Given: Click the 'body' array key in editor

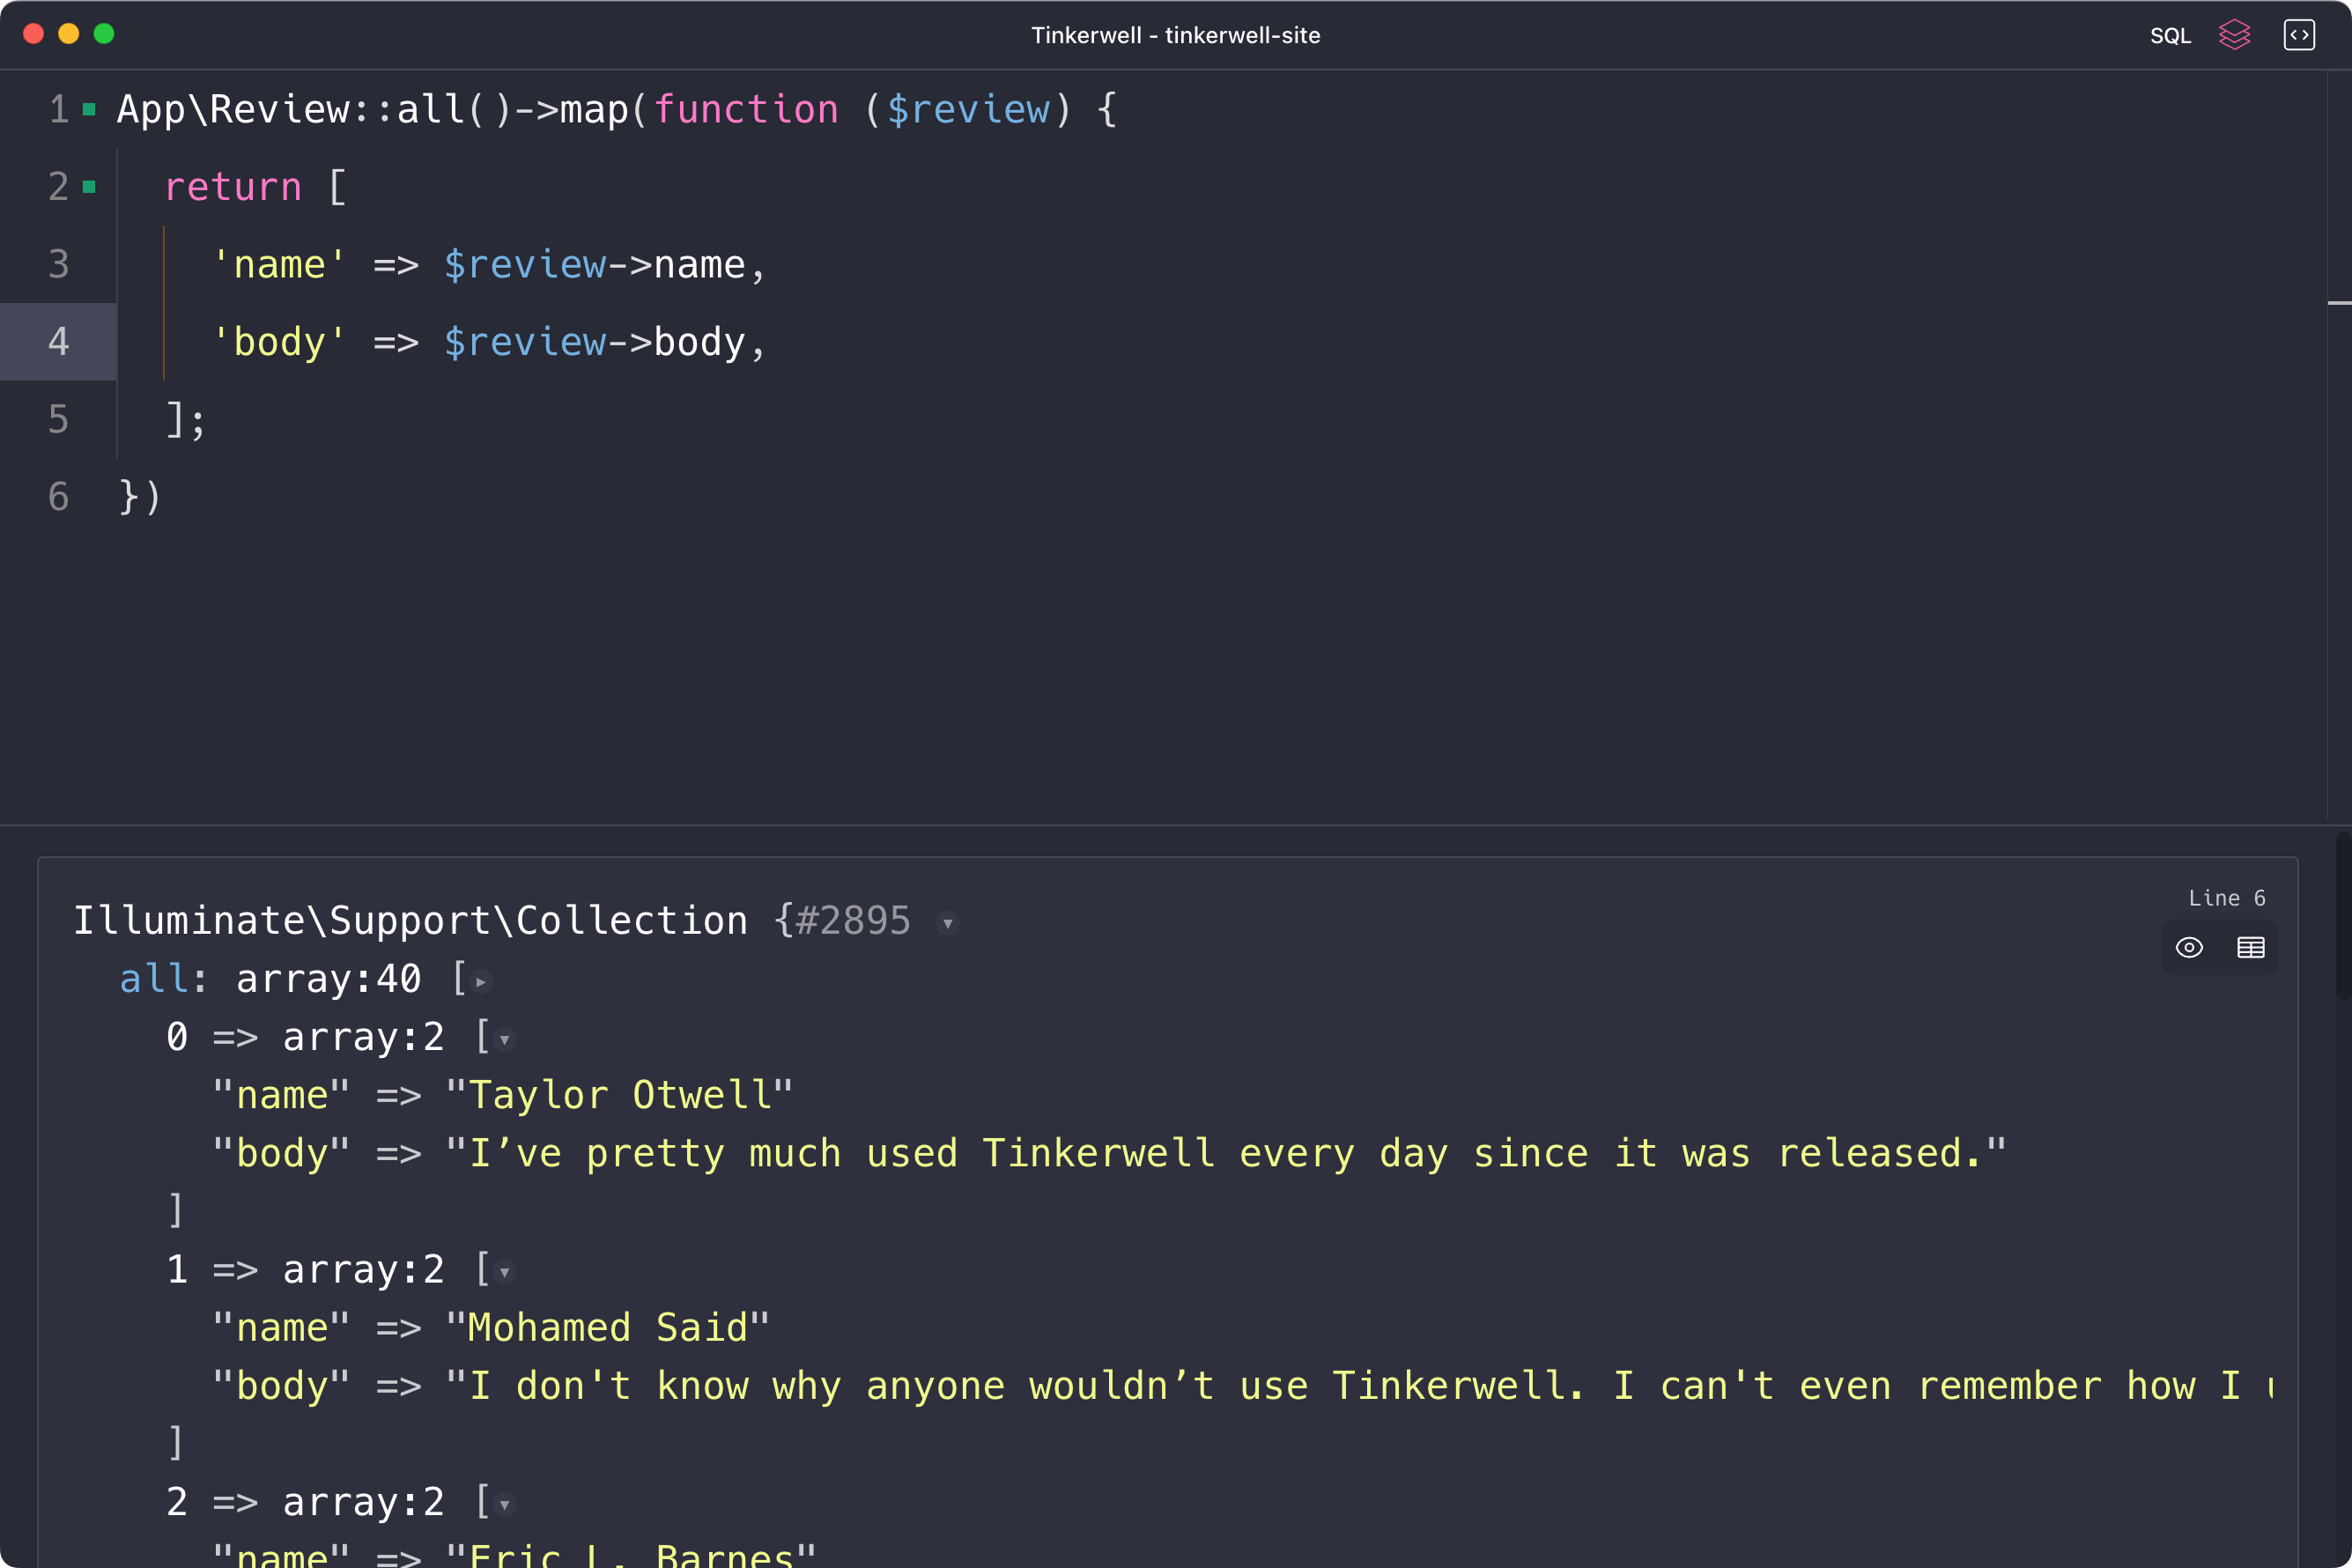Looking at the screenshot, I should [279, 342].
